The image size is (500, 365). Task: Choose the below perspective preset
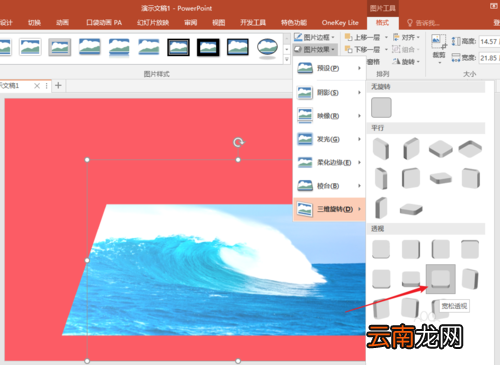470,249
